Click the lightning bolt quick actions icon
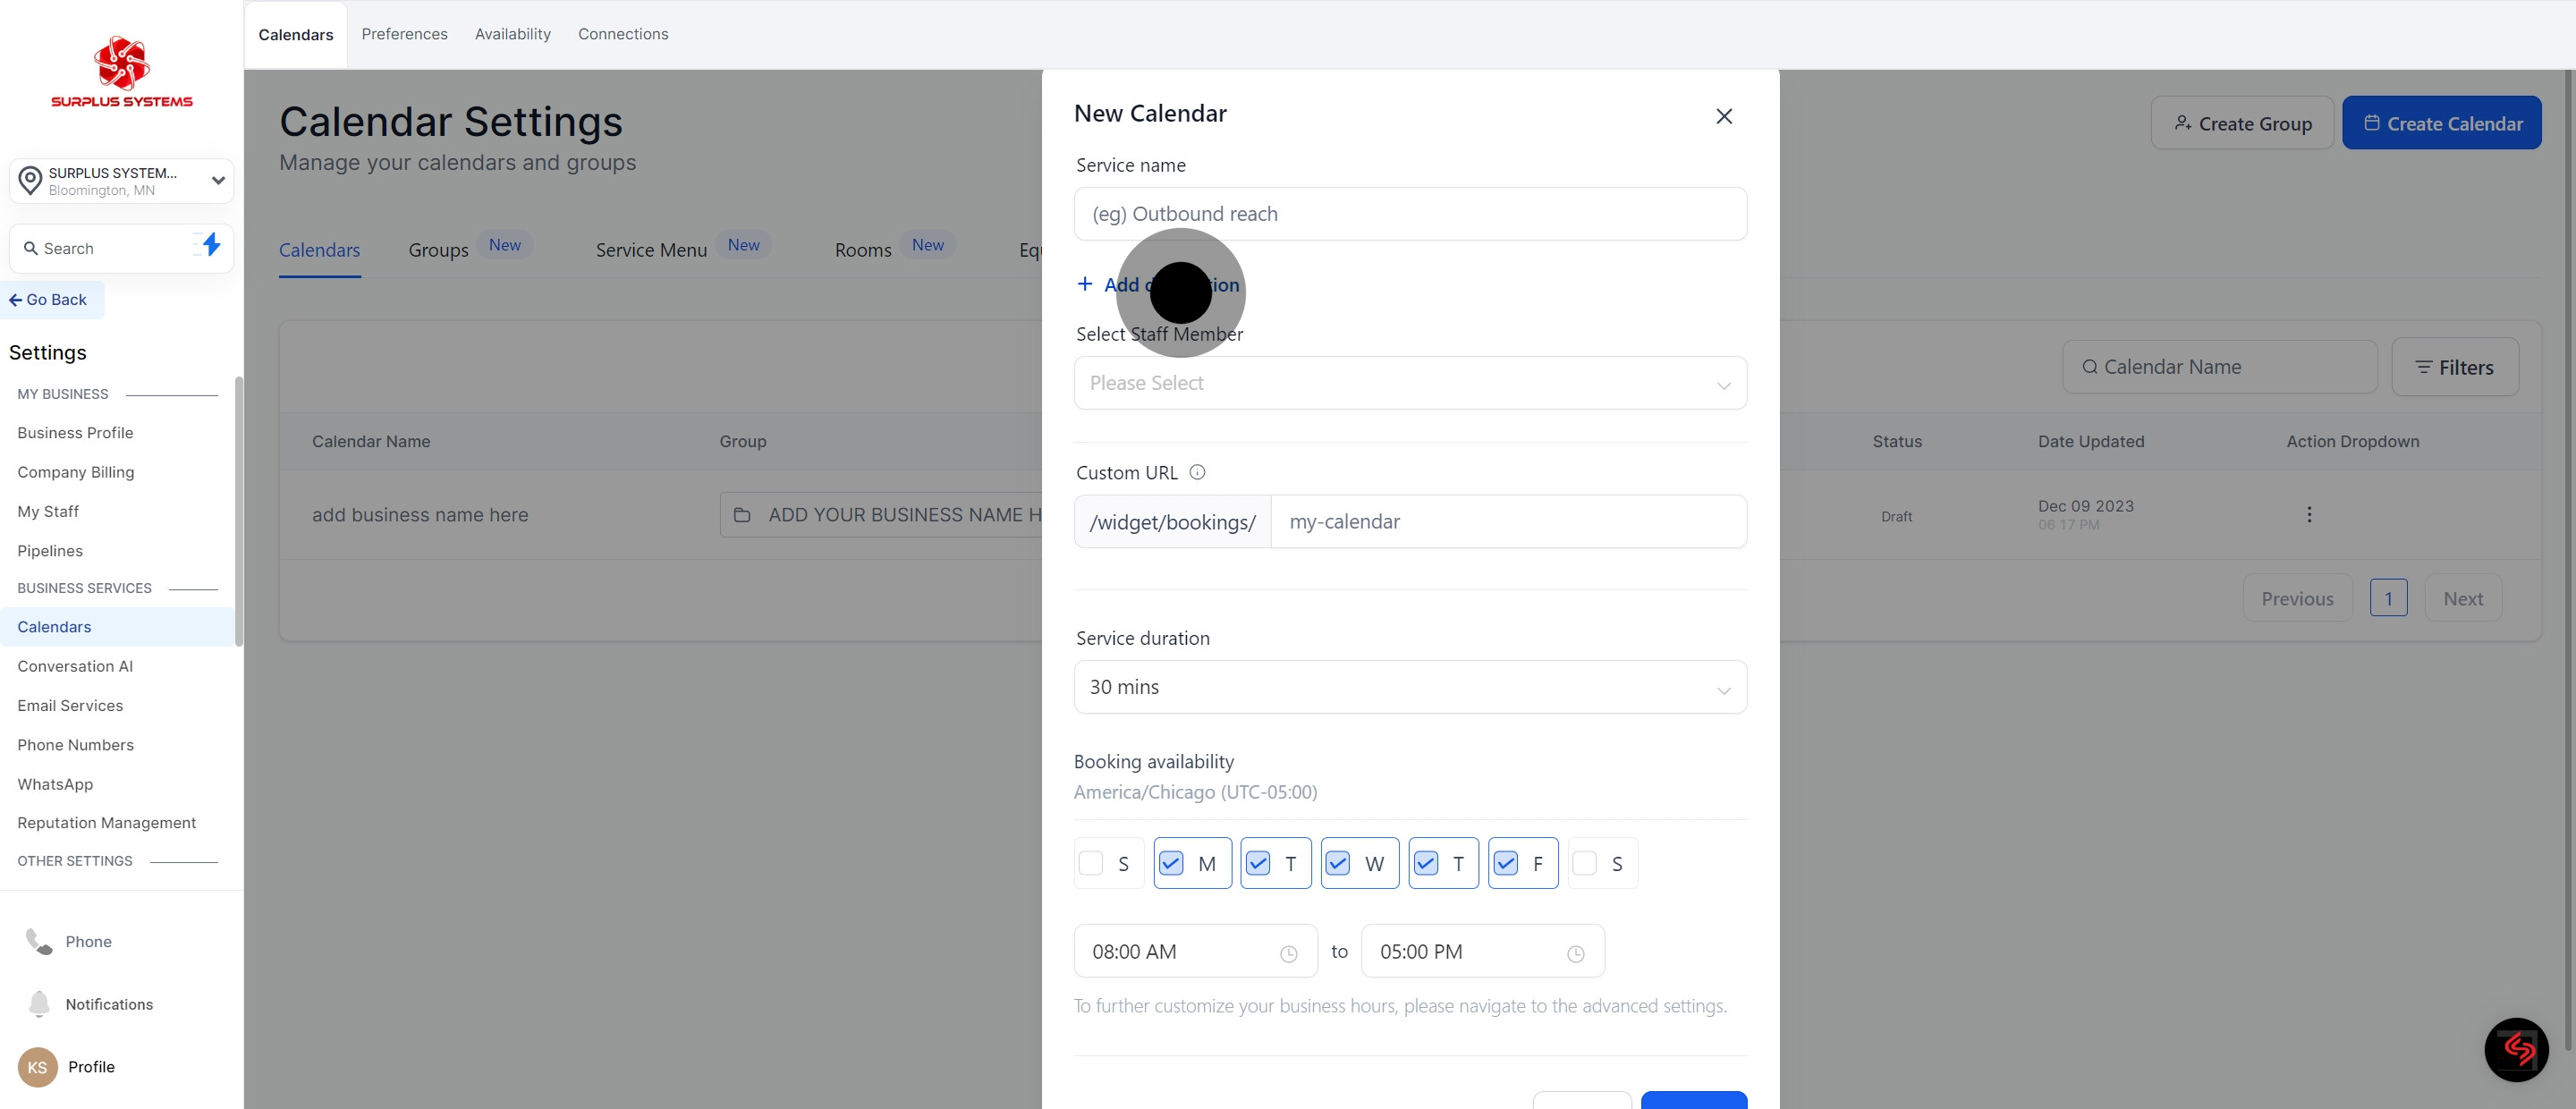The image size is (2576, 1109). tap(210, 245)
